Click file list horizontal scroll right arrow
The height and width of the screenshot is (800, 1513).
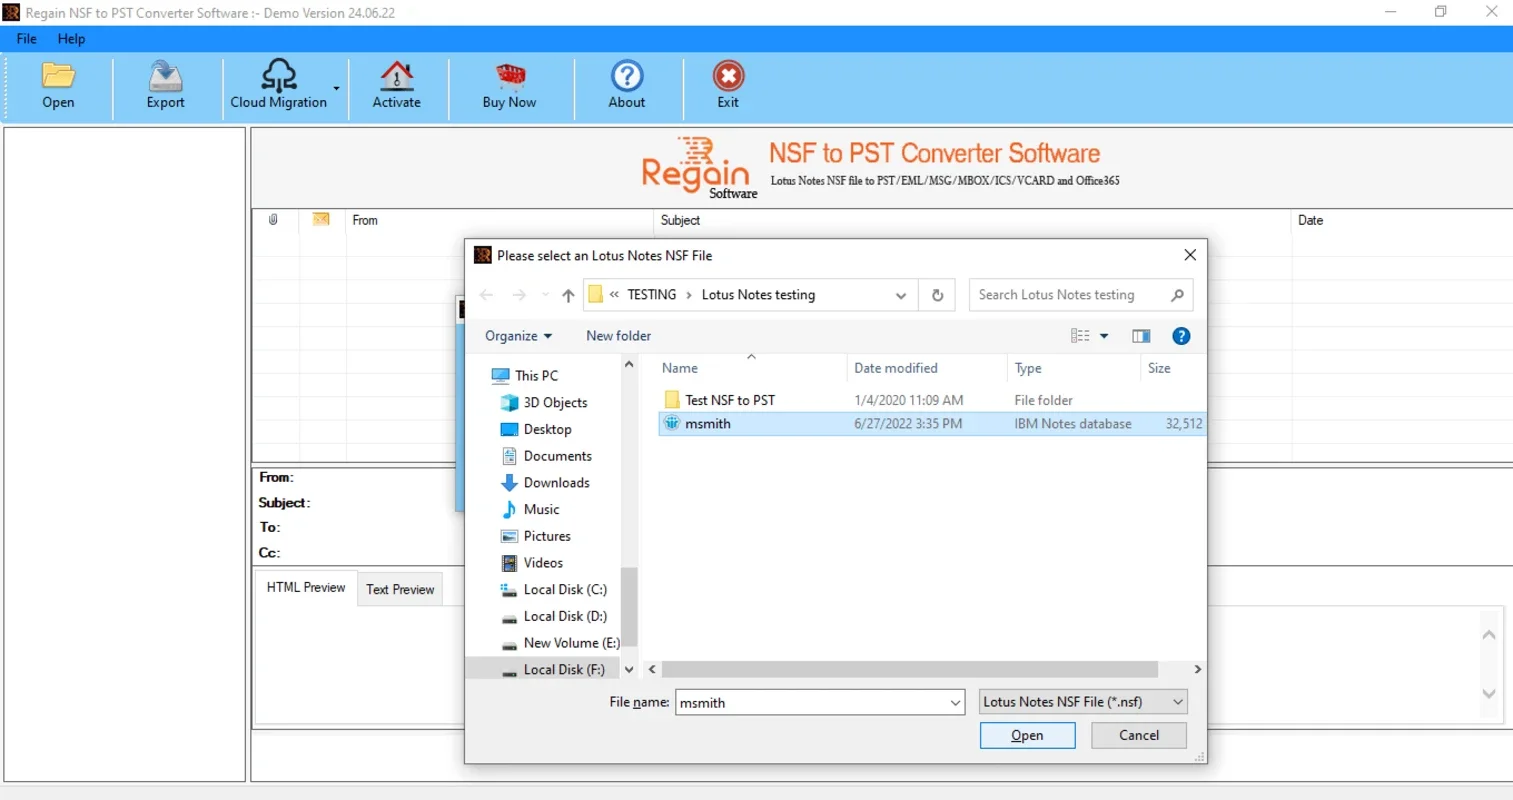(1197, 669)
